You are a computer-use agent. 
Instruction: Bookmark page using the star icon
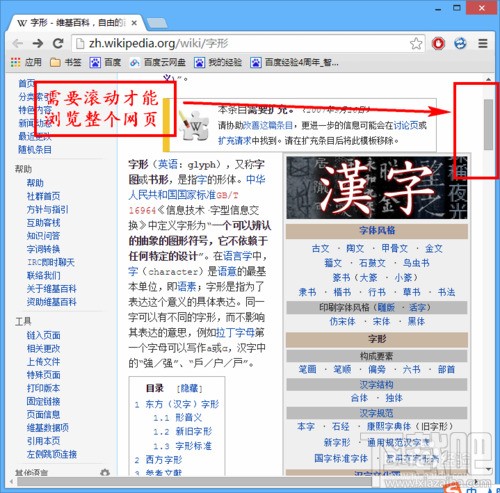[x=416, y=43]
